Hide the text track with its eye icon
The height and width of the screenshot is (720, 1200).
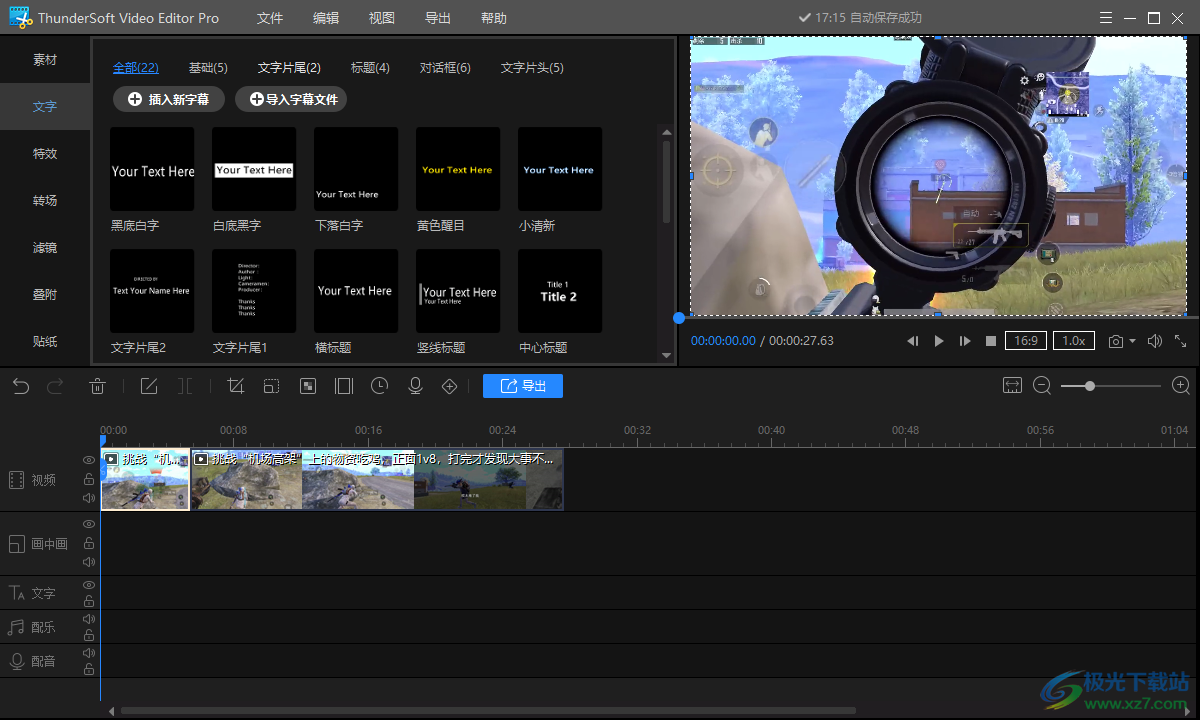tap(89, 585)
